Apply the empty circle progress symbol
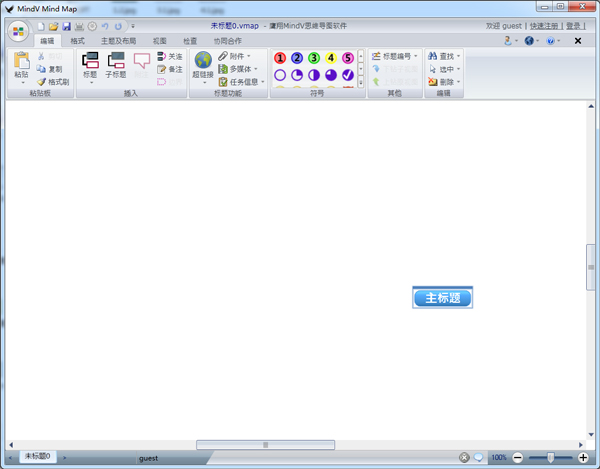The image size is (600, 469). pos(280,75)
